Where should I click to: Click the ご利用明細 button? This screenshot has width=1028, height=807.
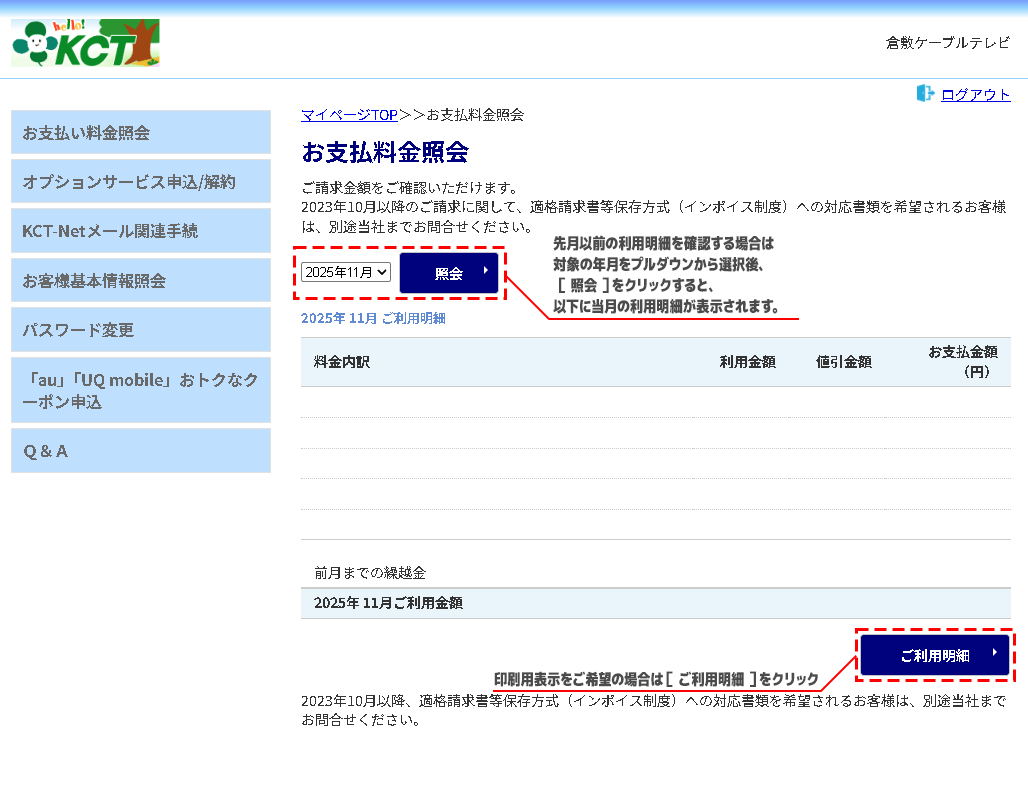pyautogui.click(x=935, y=656)
